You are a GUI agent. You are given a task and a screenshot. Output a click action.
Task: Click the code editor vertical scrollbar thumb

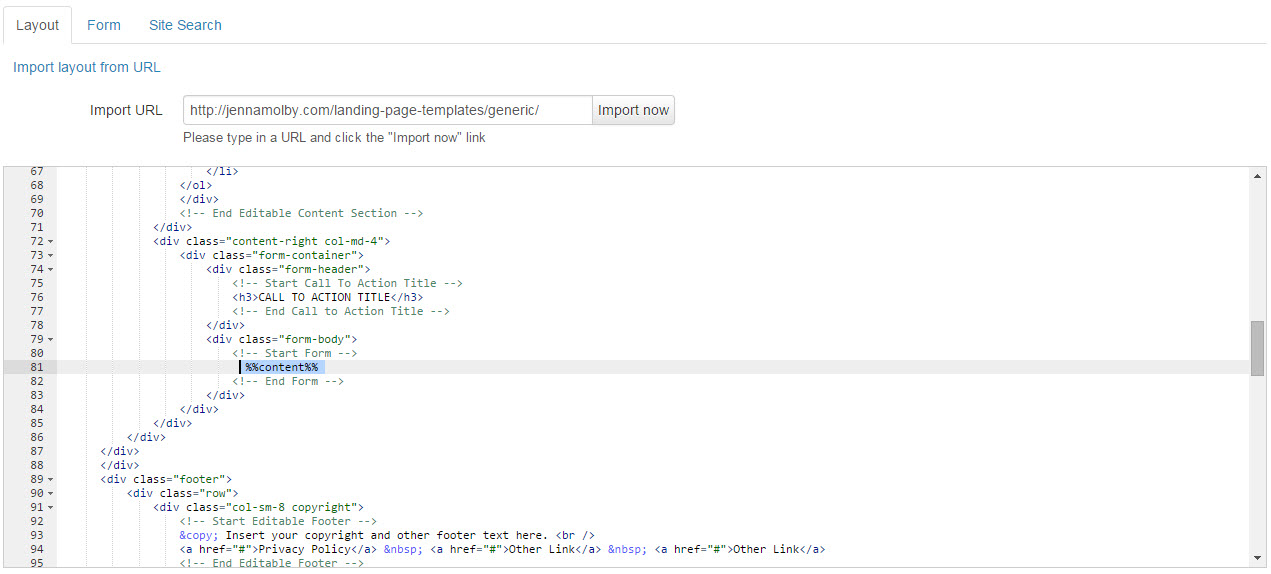point(1257,347)
